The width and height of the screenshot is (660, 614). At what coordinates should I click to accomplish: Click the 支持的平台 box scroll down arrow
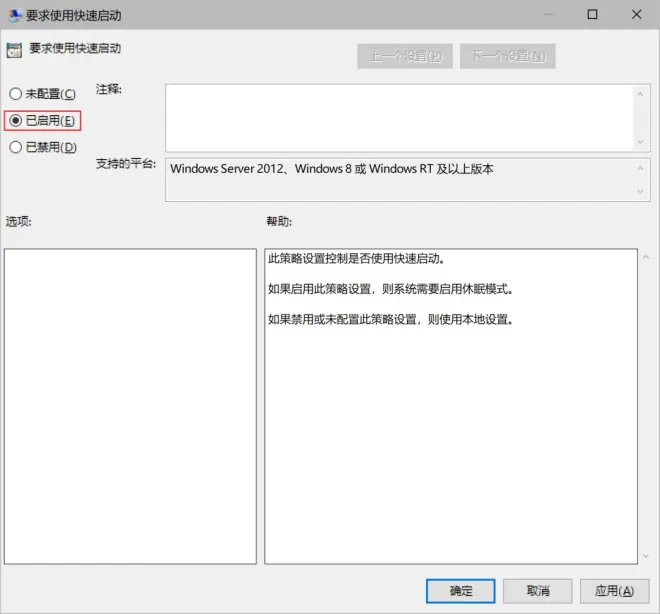640,191
